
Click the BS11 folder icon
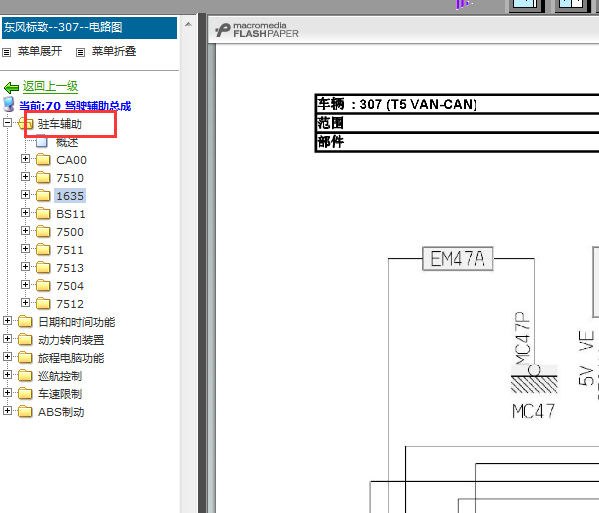tap(43, 213)
